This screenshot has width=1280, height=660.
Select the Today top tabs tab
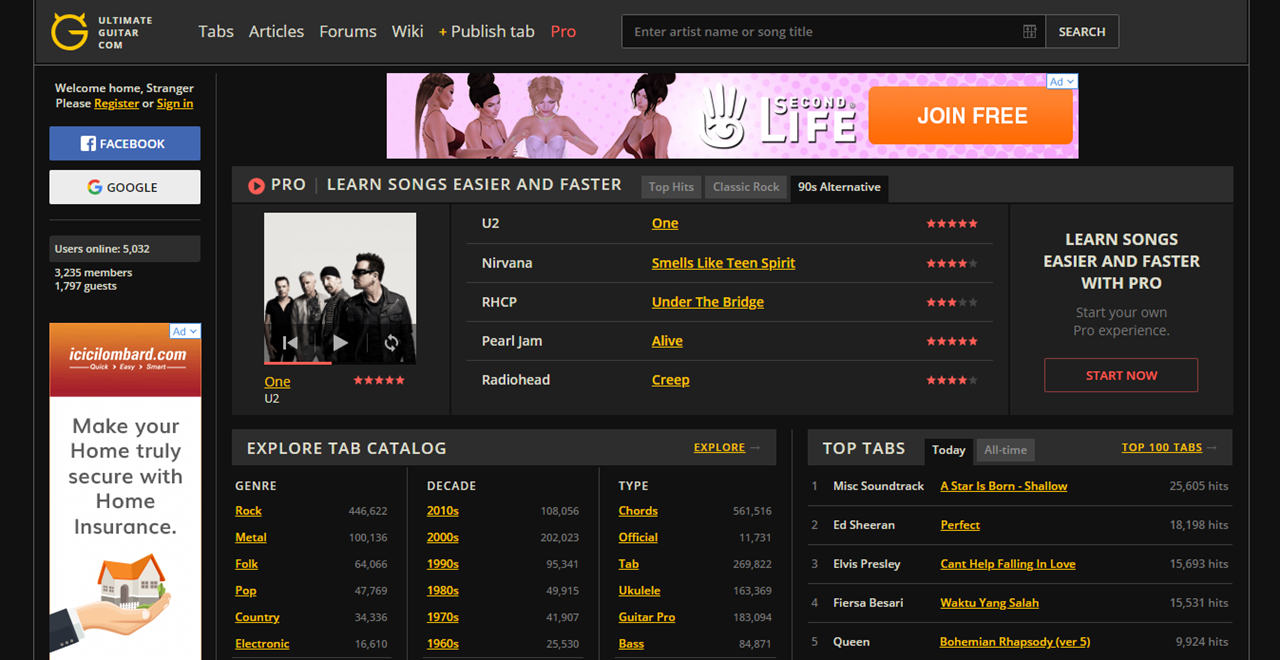(949, 450)
